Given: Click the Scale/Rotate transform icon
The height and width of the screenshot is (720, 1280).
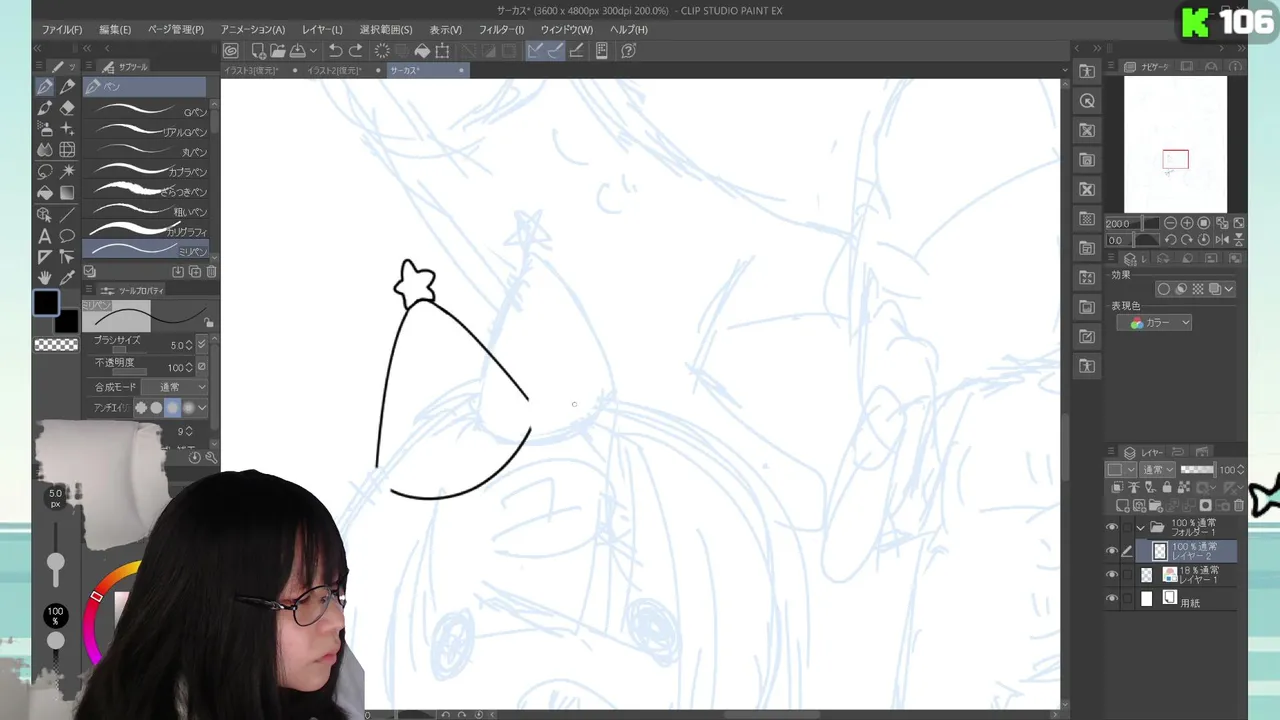Looking at the screenshot, I should click(441, 50).
